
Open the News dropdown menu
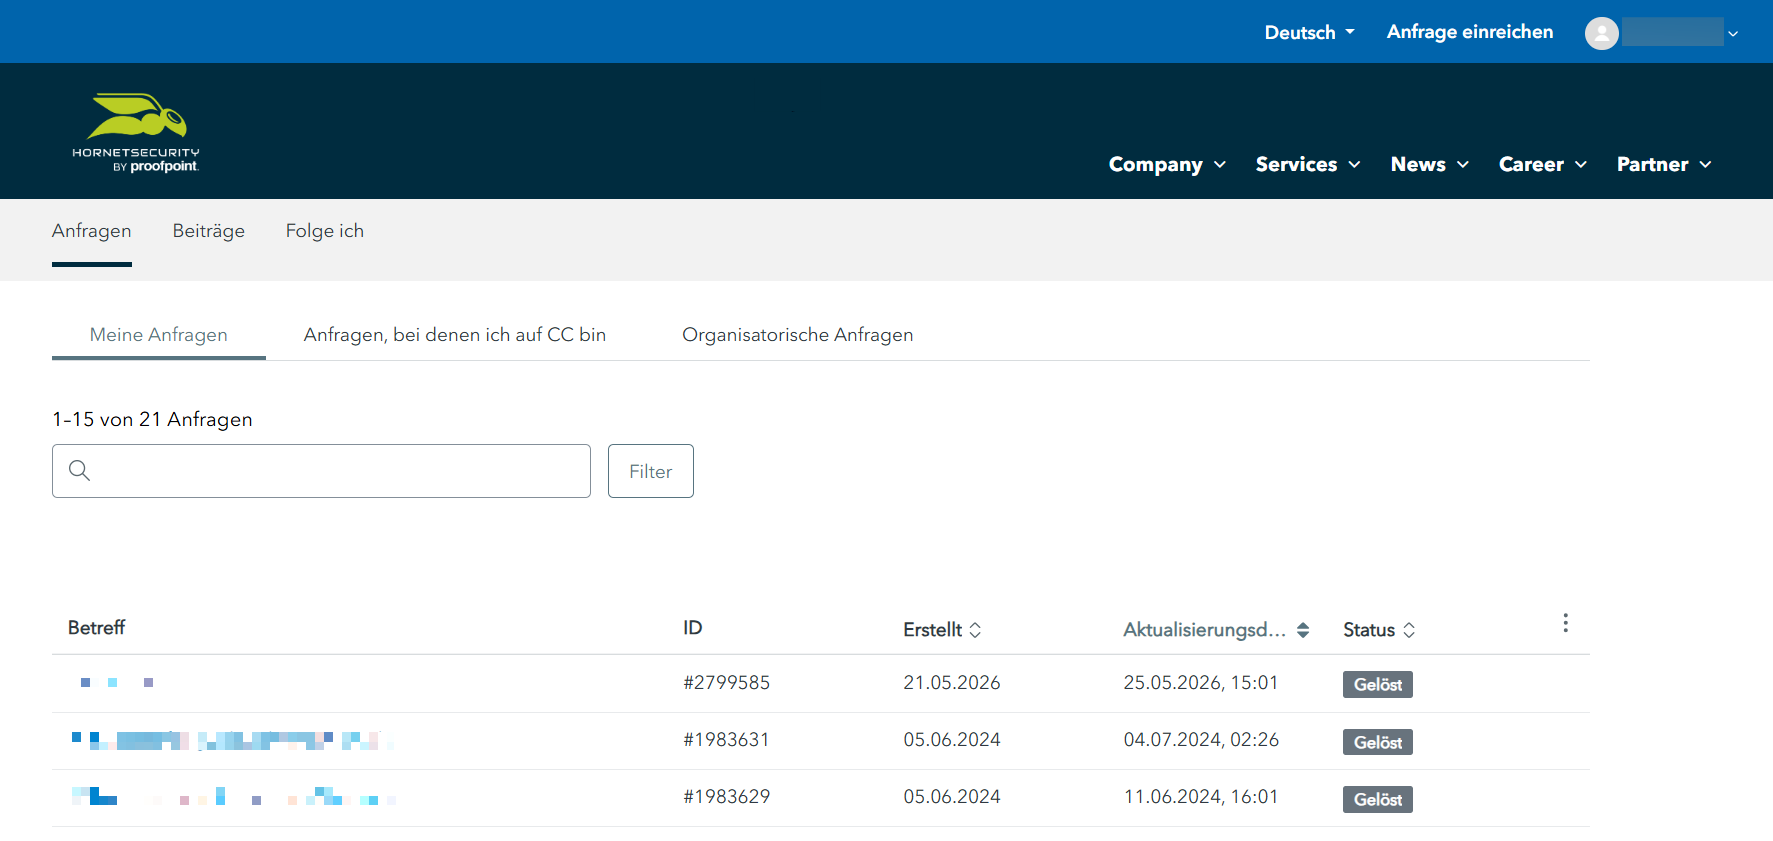(x=1430, y=164)
